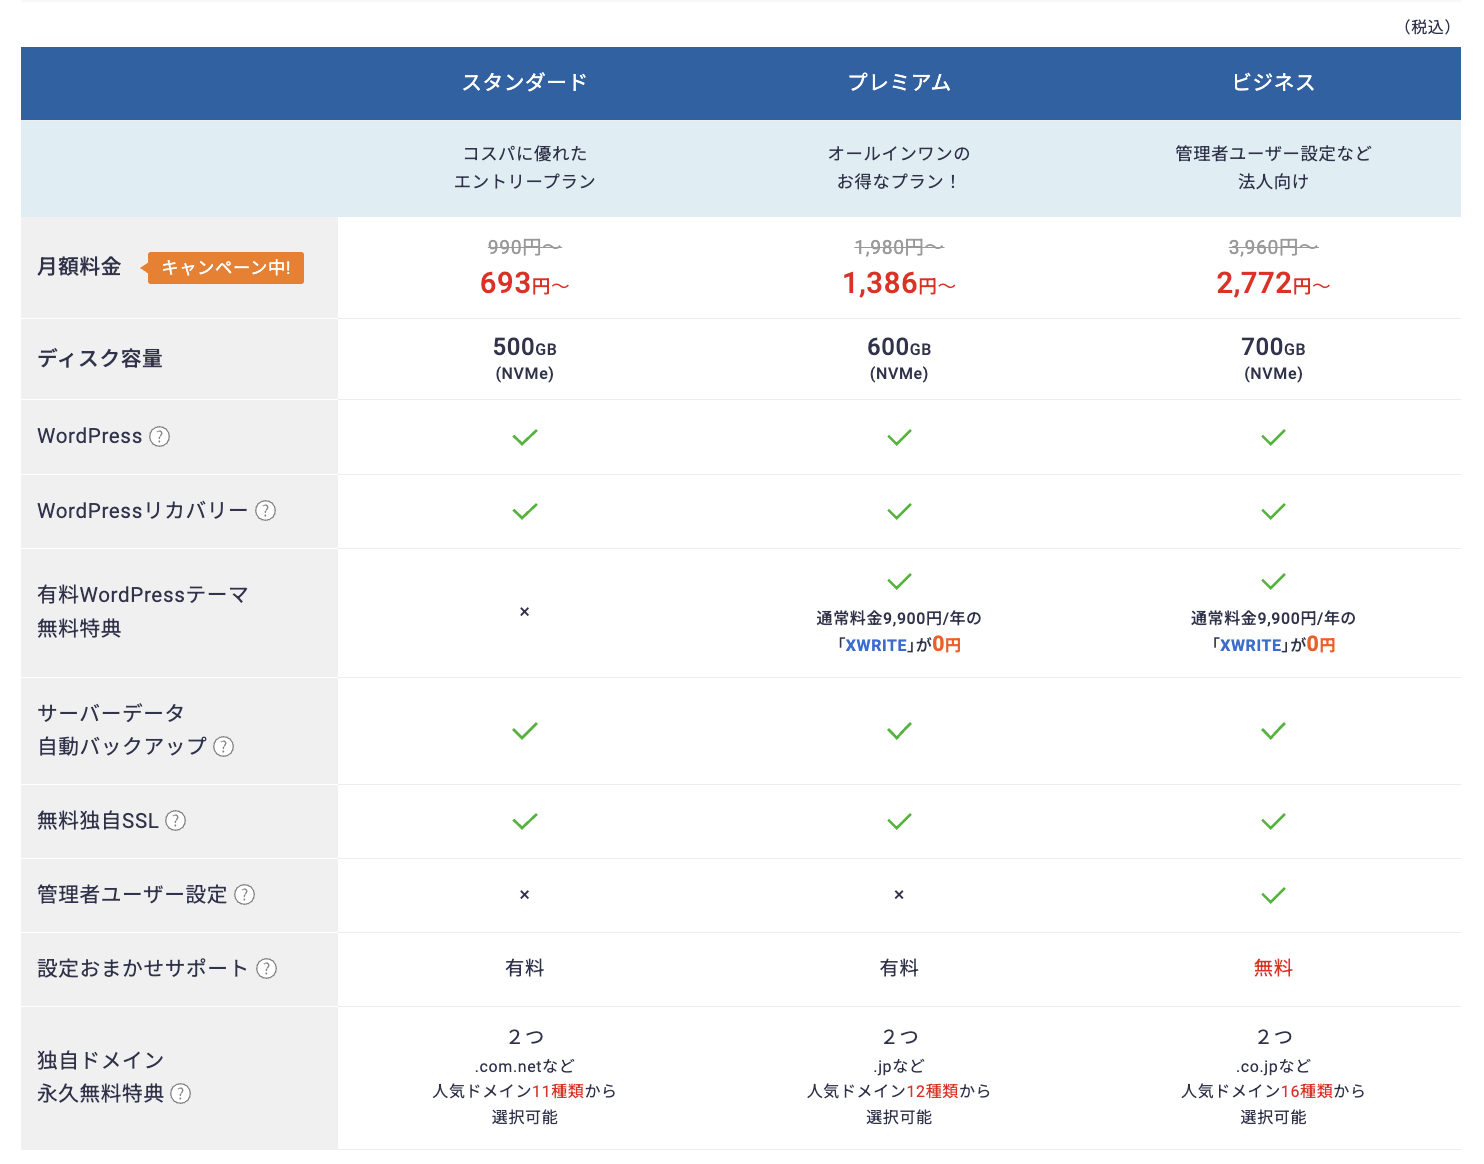Image resolution: width=1484 pixels, height=1164 pixels.
Task: Click the red 無料 support text for ビジネス
Action: [1273, 968]
